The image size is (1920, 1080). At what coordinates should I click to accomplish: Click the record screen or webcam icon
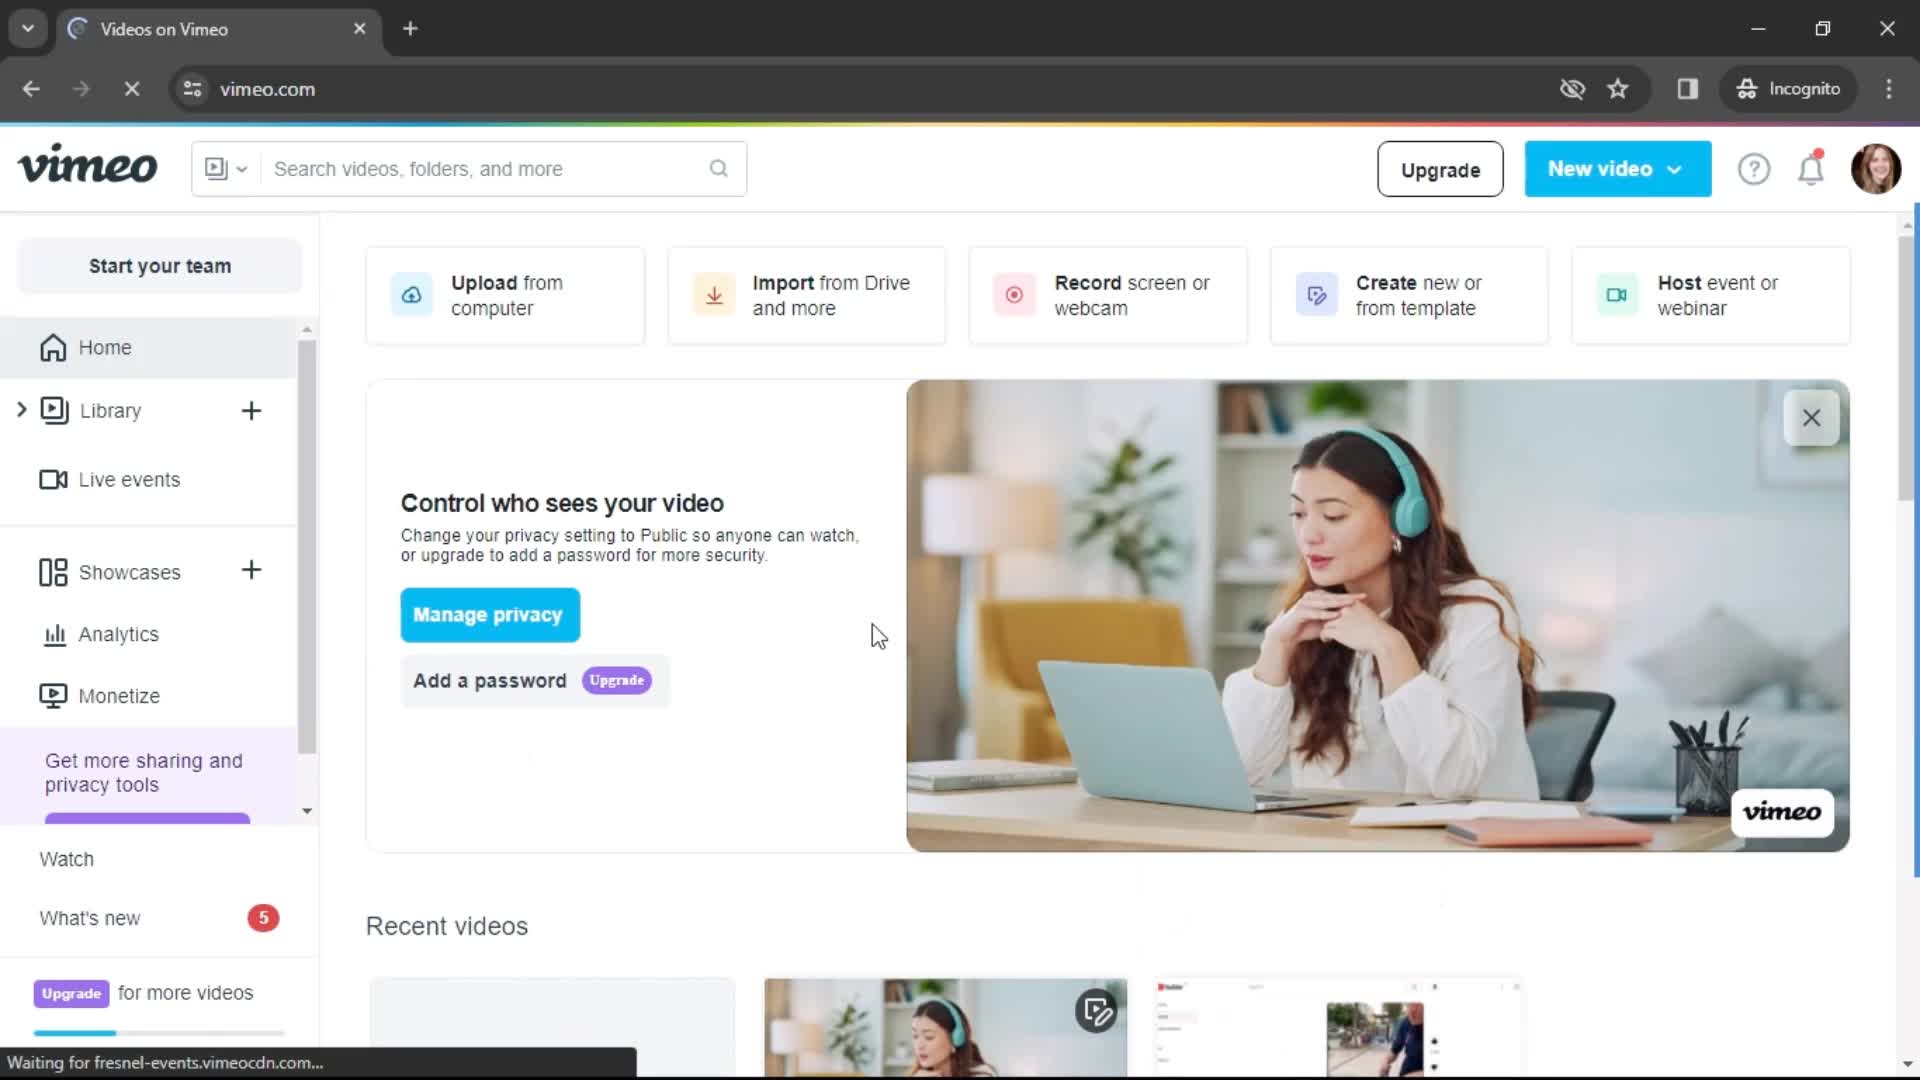1013,294
